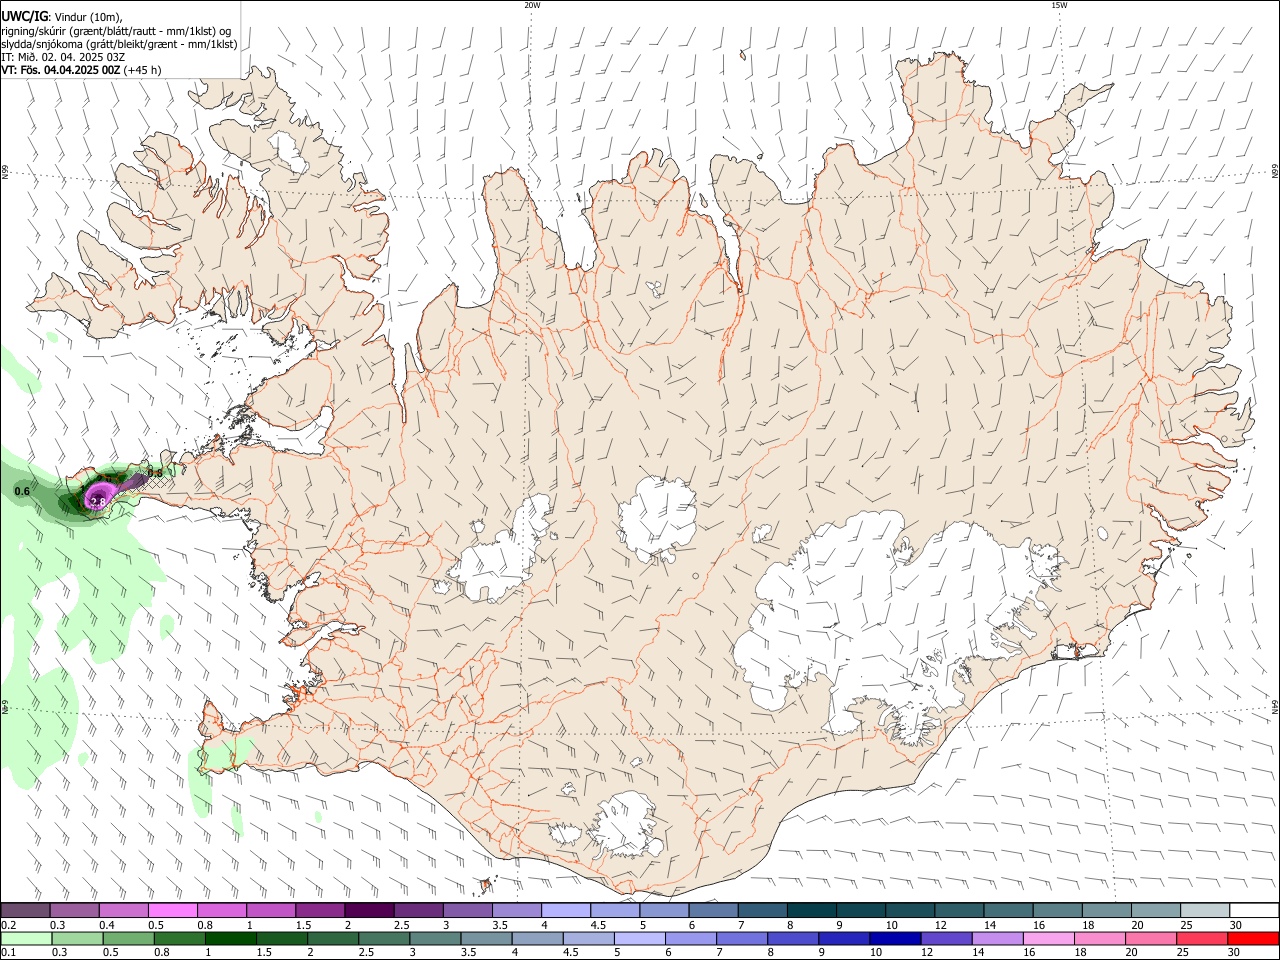Image resolution: width=1280 pixels, height=960 pixels.
Task: Click the purple precipitation core on the peninsula
Action: click(x=98, y=495)
